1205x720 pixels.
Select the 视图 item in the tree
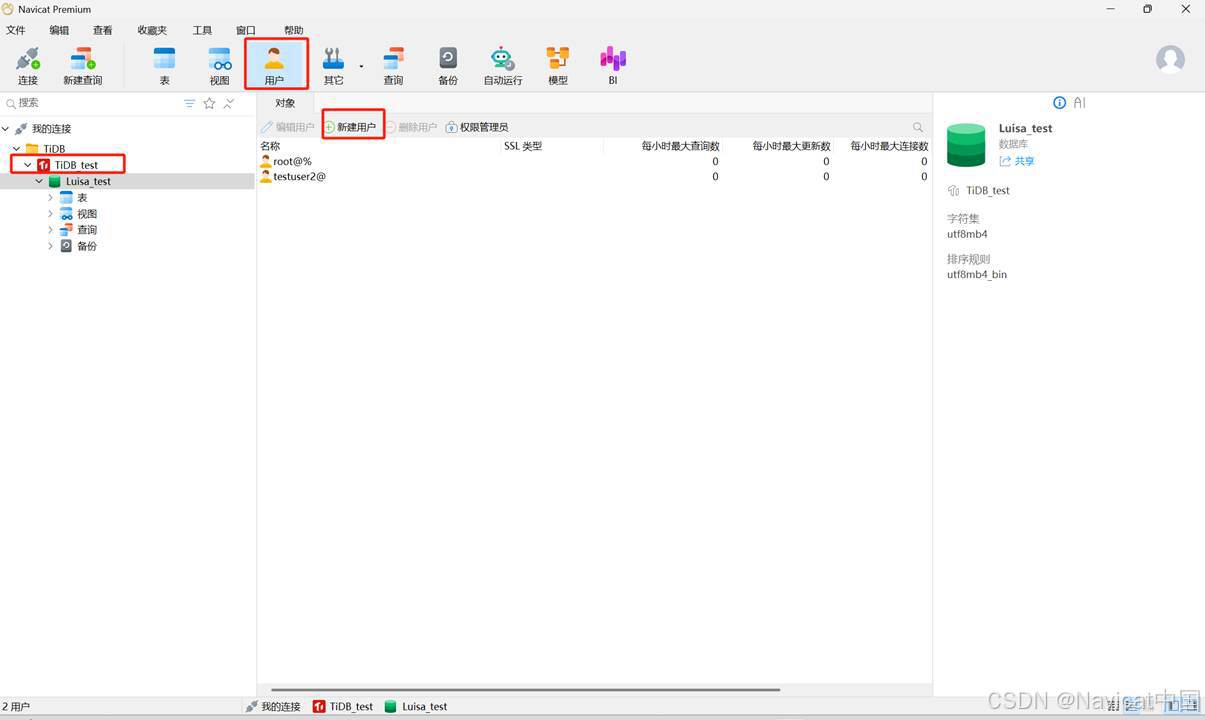[87, 214]
